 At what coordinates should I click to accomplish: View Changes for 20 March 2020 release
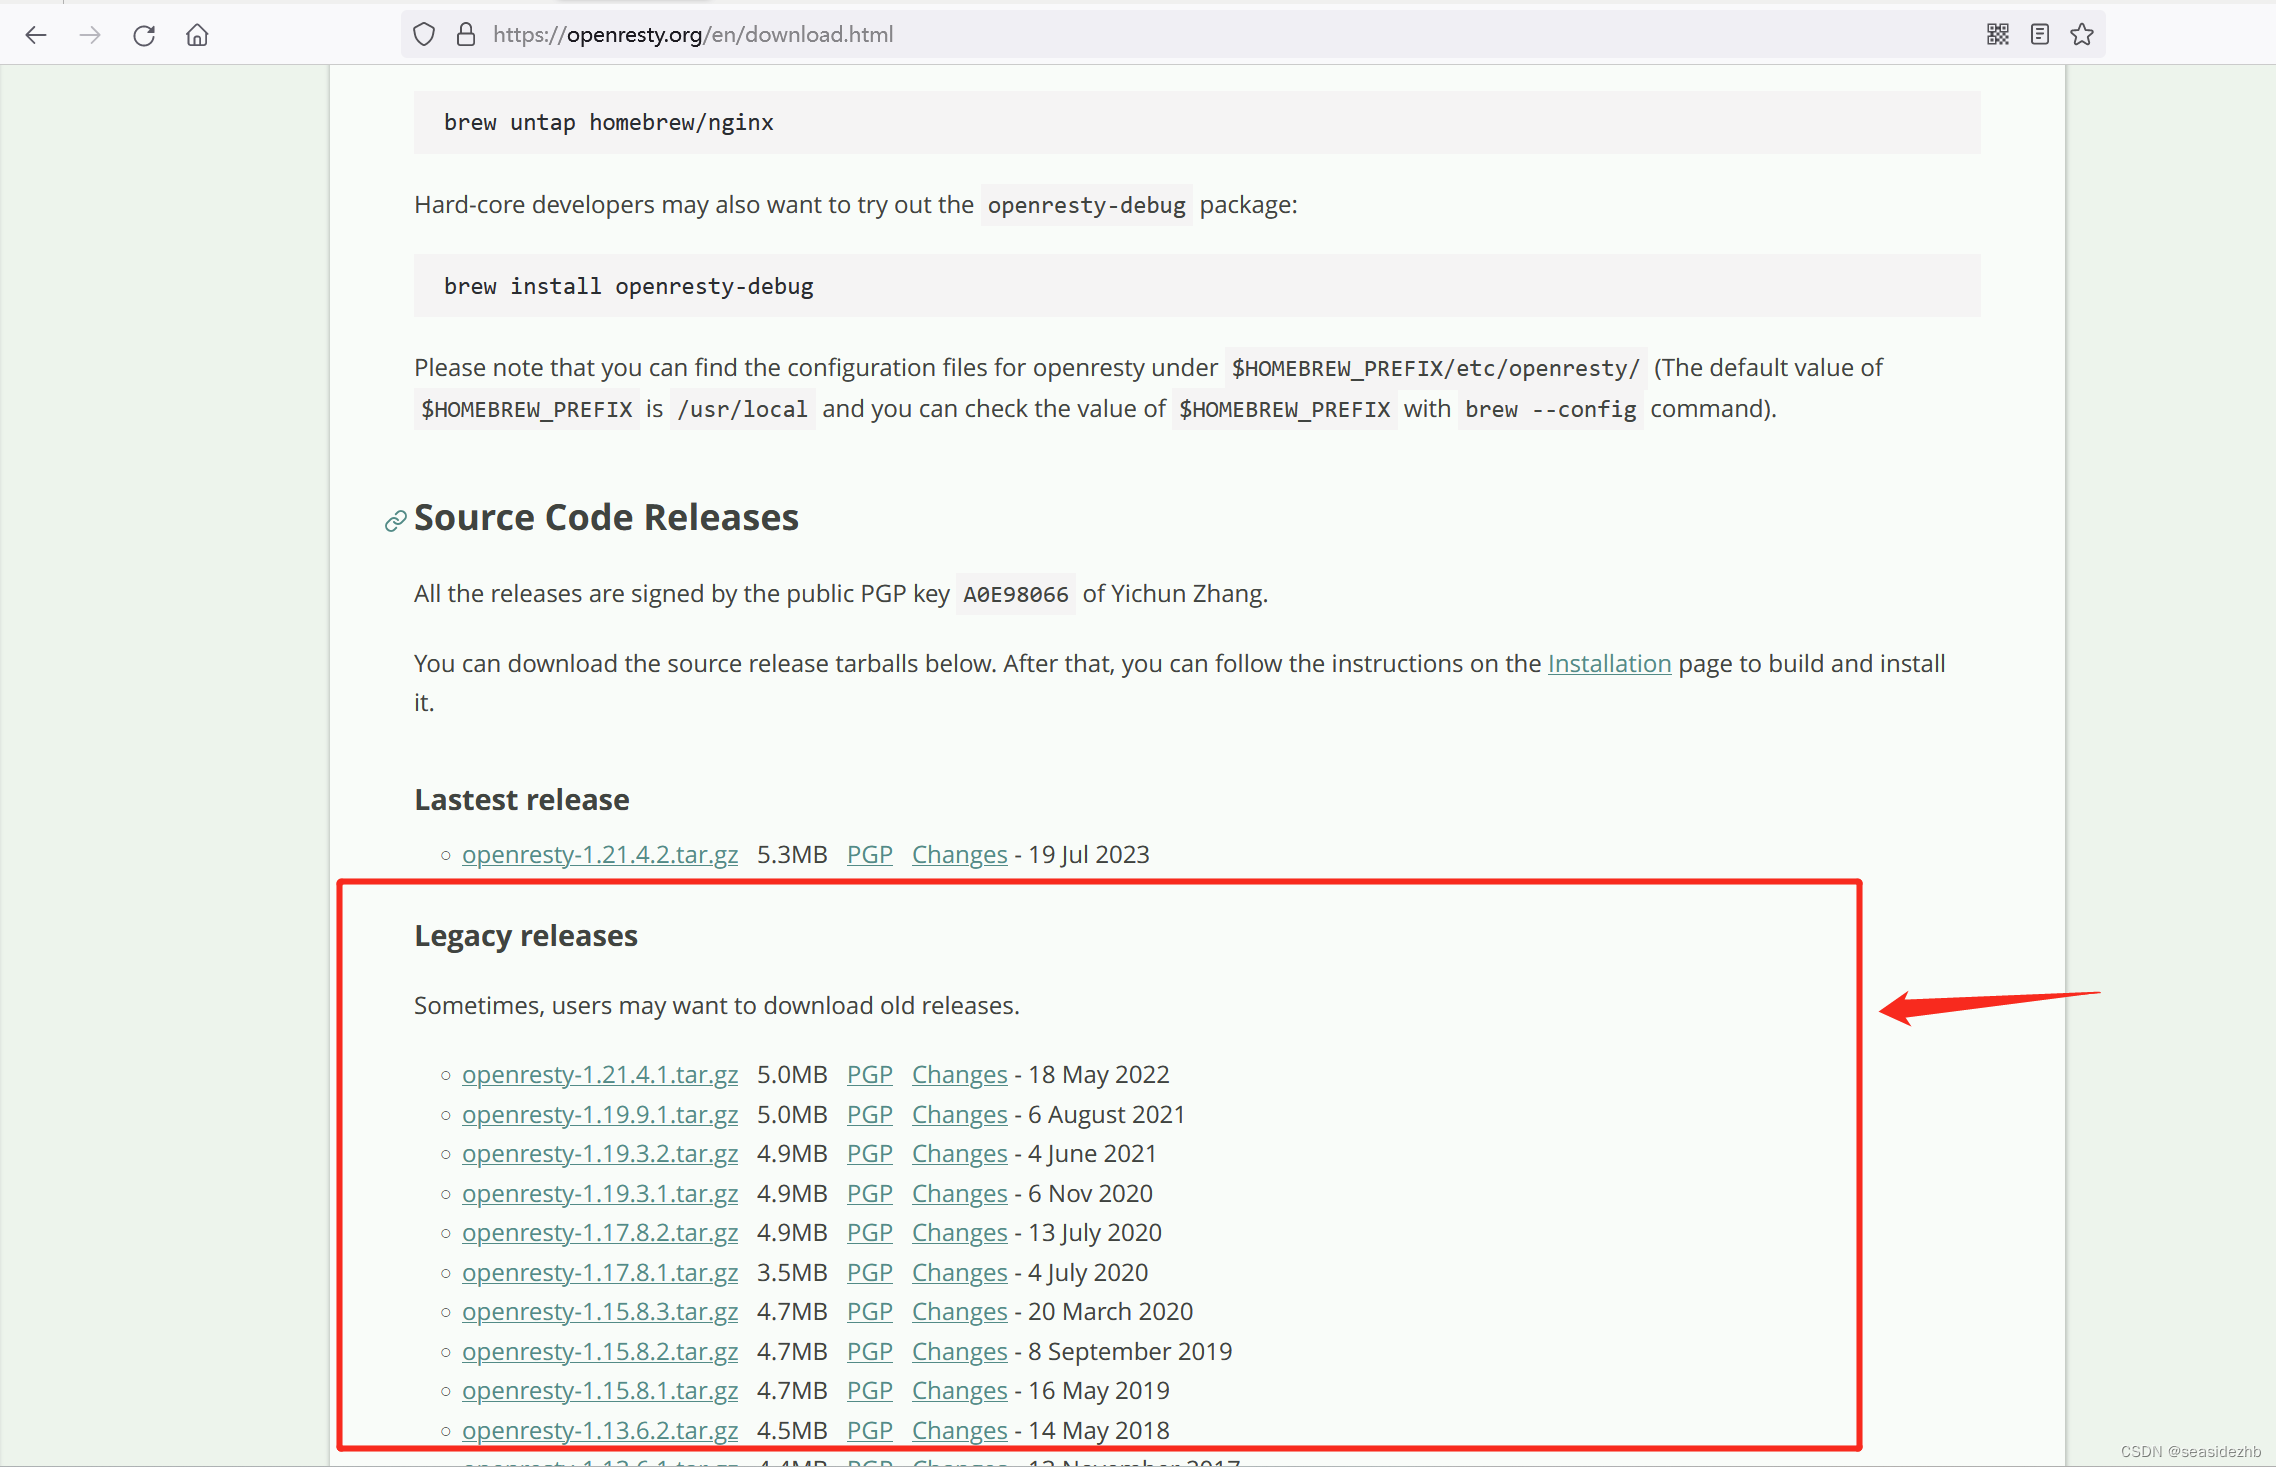[x=960, y=1312]
